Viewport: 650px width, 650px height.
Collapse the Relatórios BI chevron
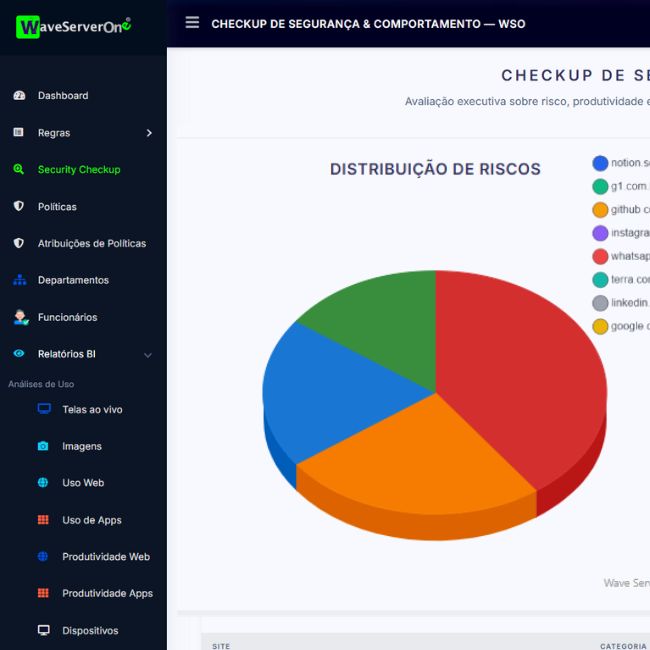[x=148, y=355]
